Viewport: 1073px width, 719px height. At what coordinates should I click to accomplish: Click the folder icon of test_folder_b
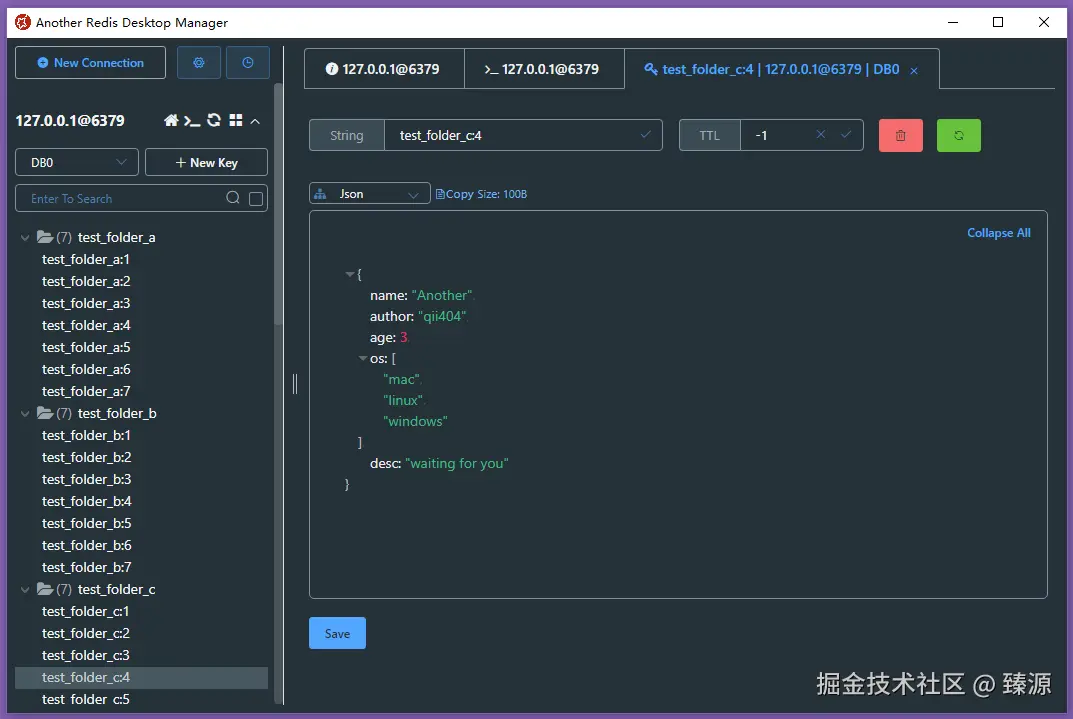[45, 413]
